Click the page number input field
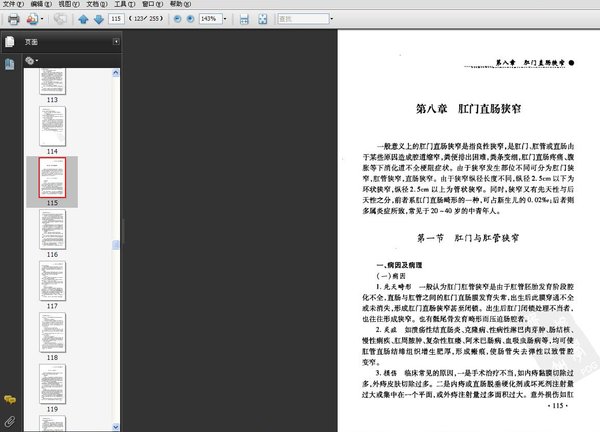600x432 pixels. pyautogui.click(x=118, y=19)
